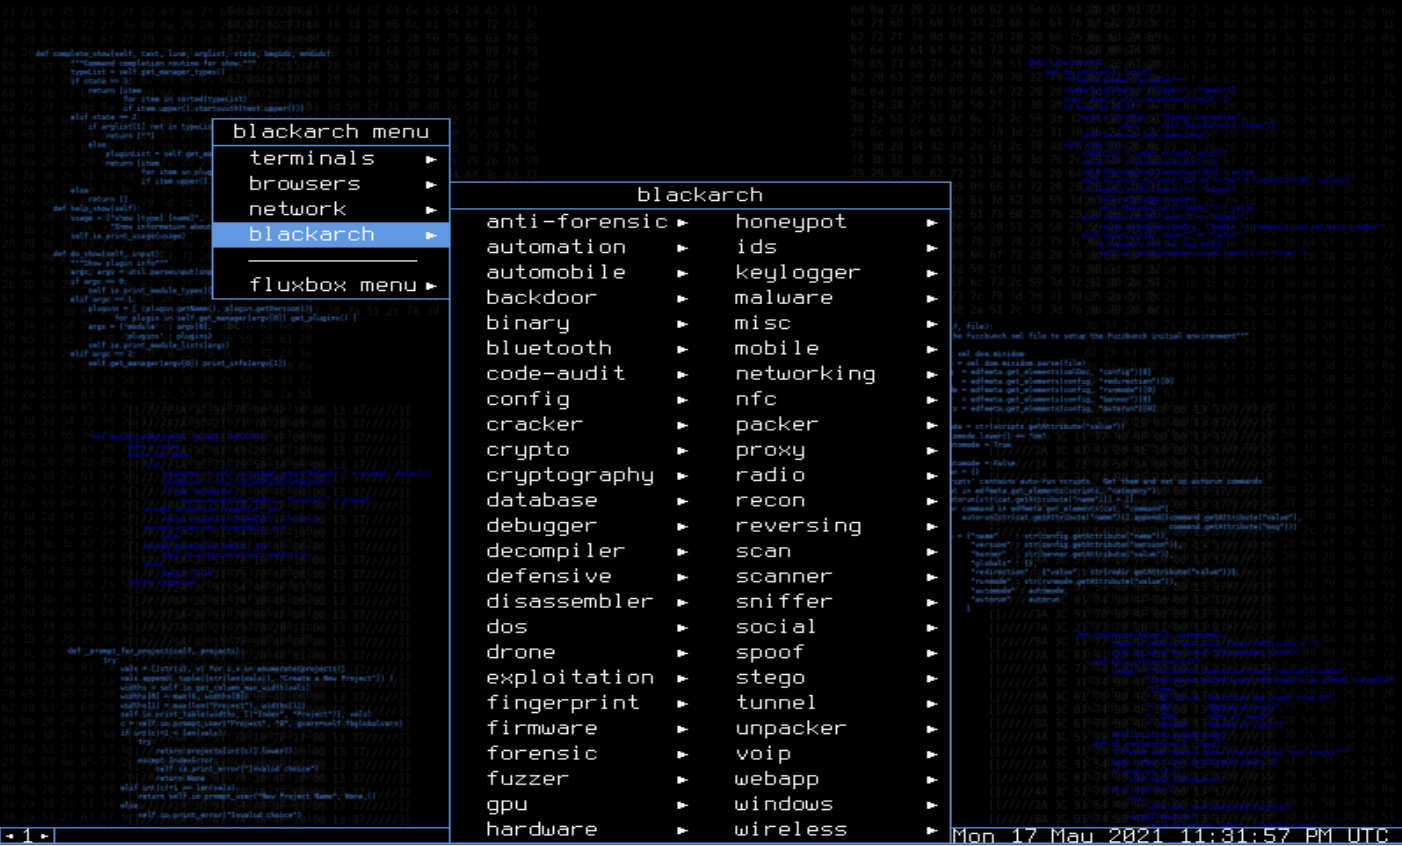The height and width of the screenshot is (846, 1402).
Task: Click the blackarch menu title bar
Action: tap(331, 132)
